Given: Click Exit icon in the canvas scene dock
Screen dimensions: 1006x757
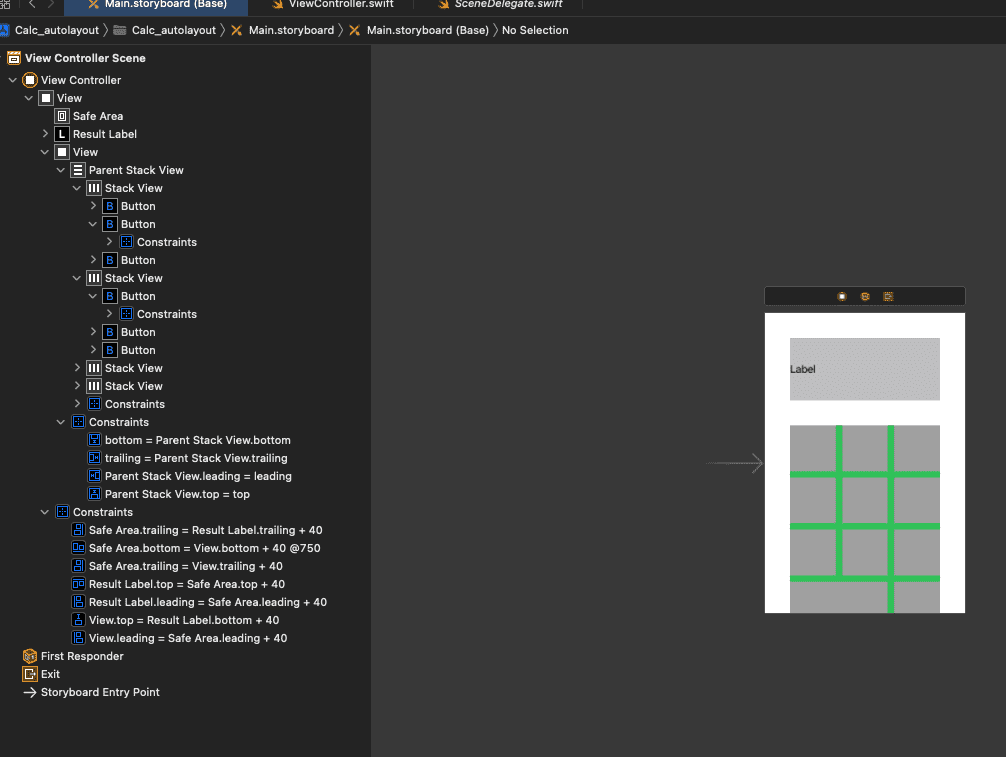Looking at the screenshot, I should (x=888, y=296).
